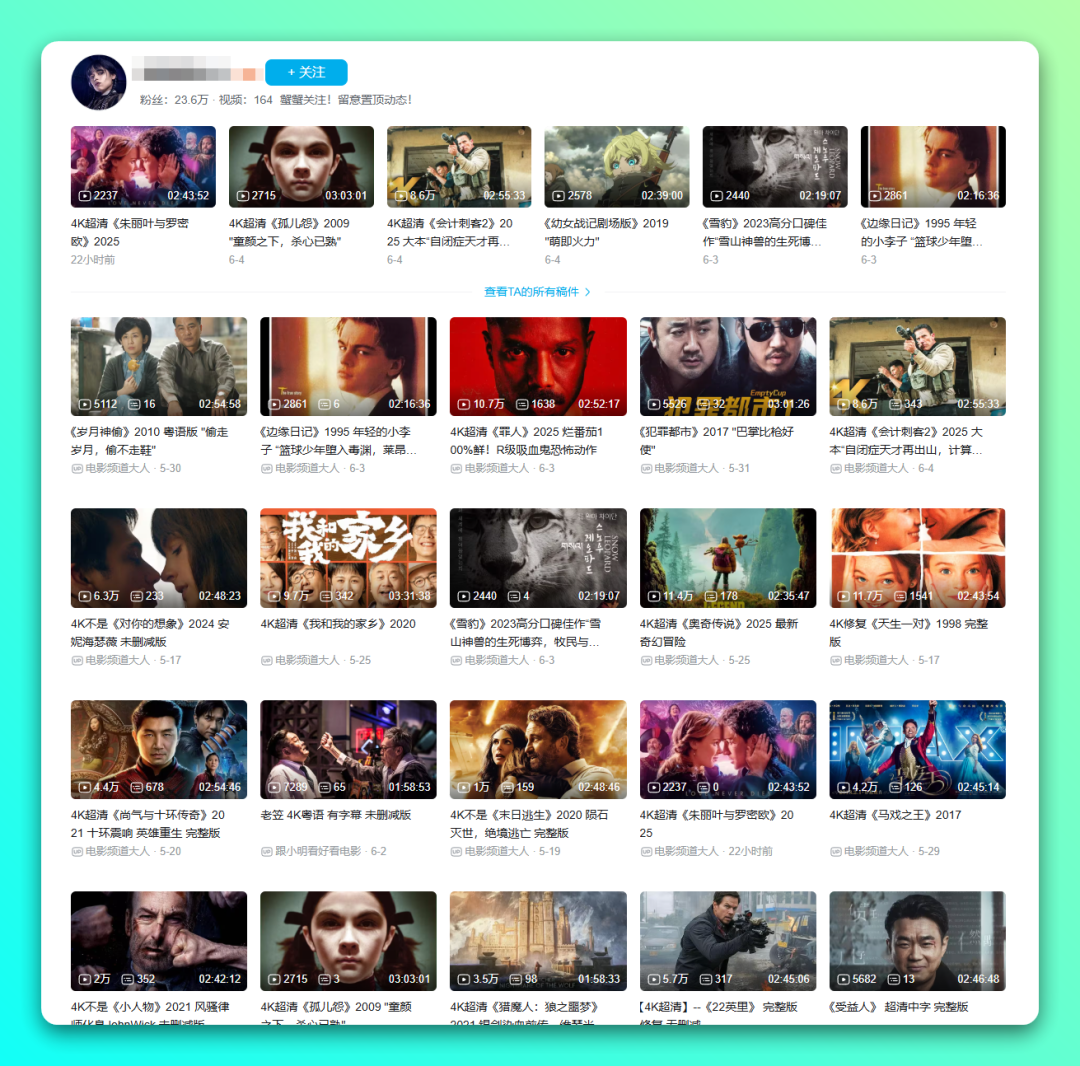Click title 4K超清《马戏之王》2017
Image resolution: width=1080 pixels, height=1066 pixels.
(895, 815)
